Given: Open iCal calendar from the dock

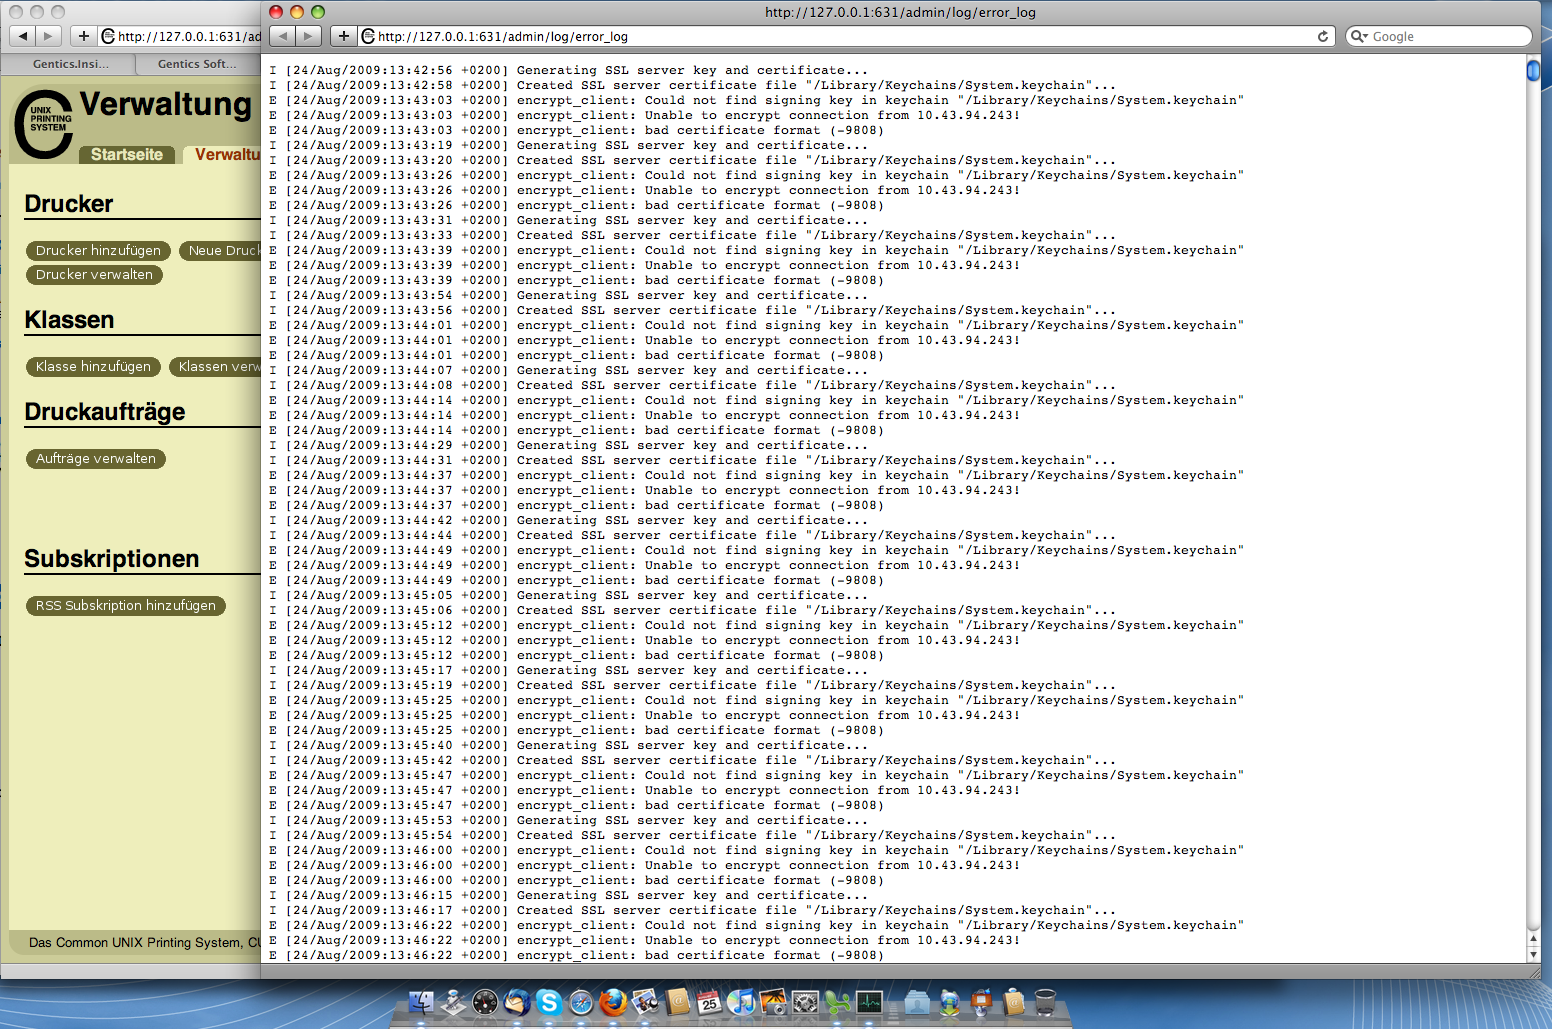Looking at the screenshot, I should tap(709, 1002).
